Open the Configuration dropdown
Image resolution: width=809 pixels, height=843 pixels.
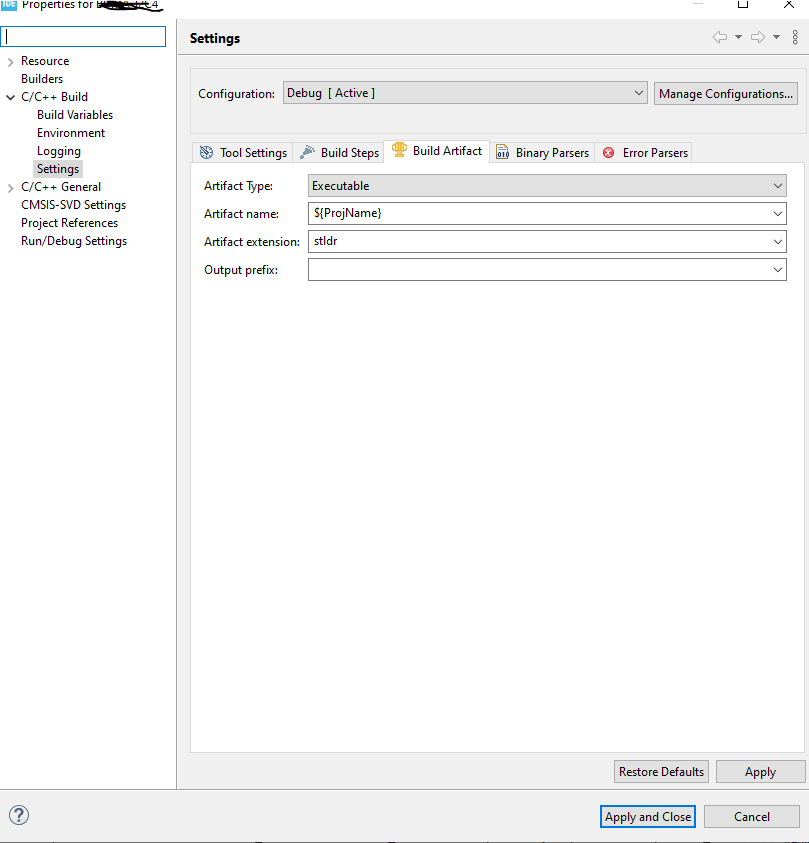tap(639, 93)
